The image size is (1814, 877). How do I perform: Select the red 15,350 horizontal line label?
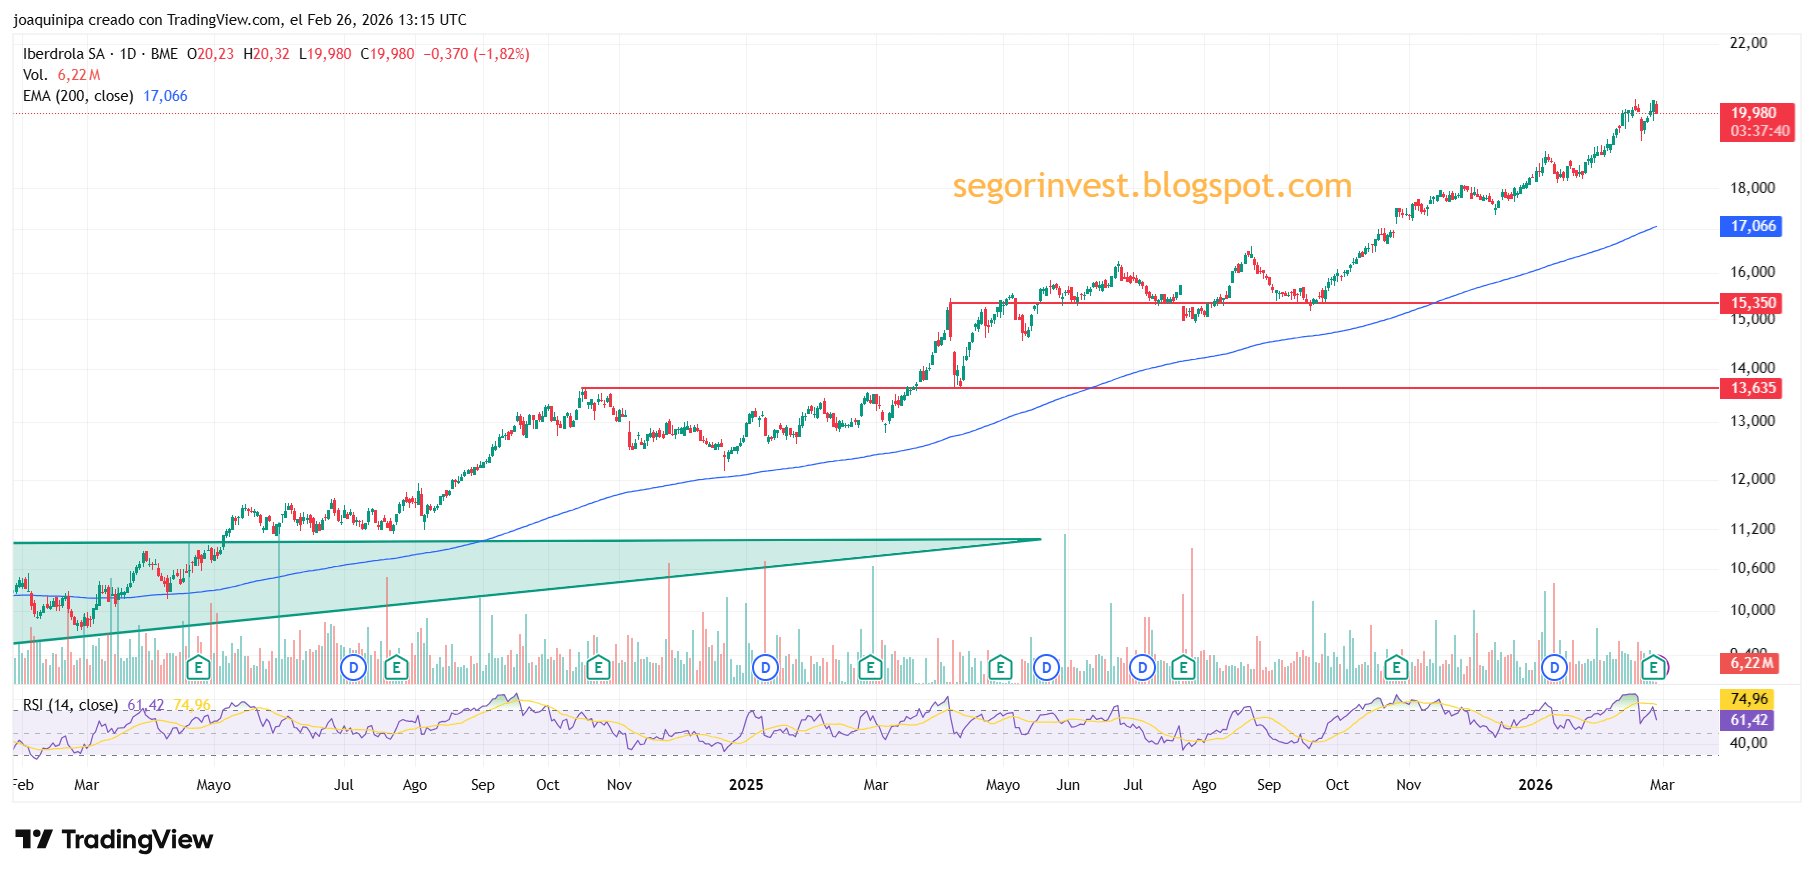(x=1753, y=303)
